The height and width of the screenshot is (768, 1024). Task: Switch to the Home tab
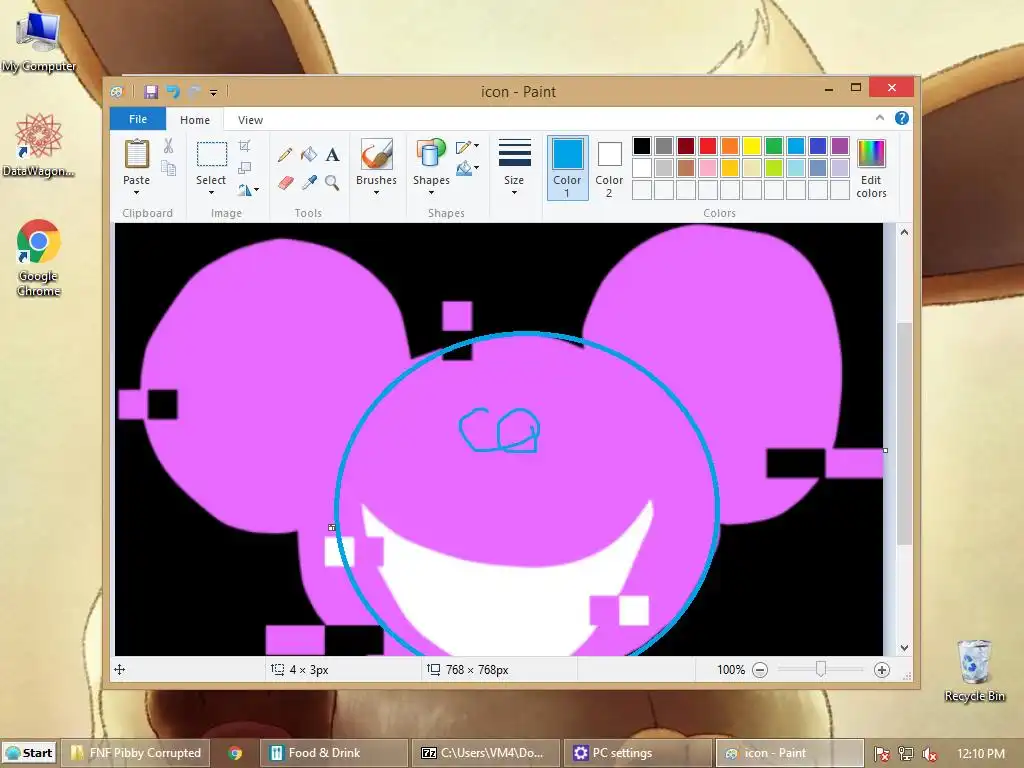[195, 120]
